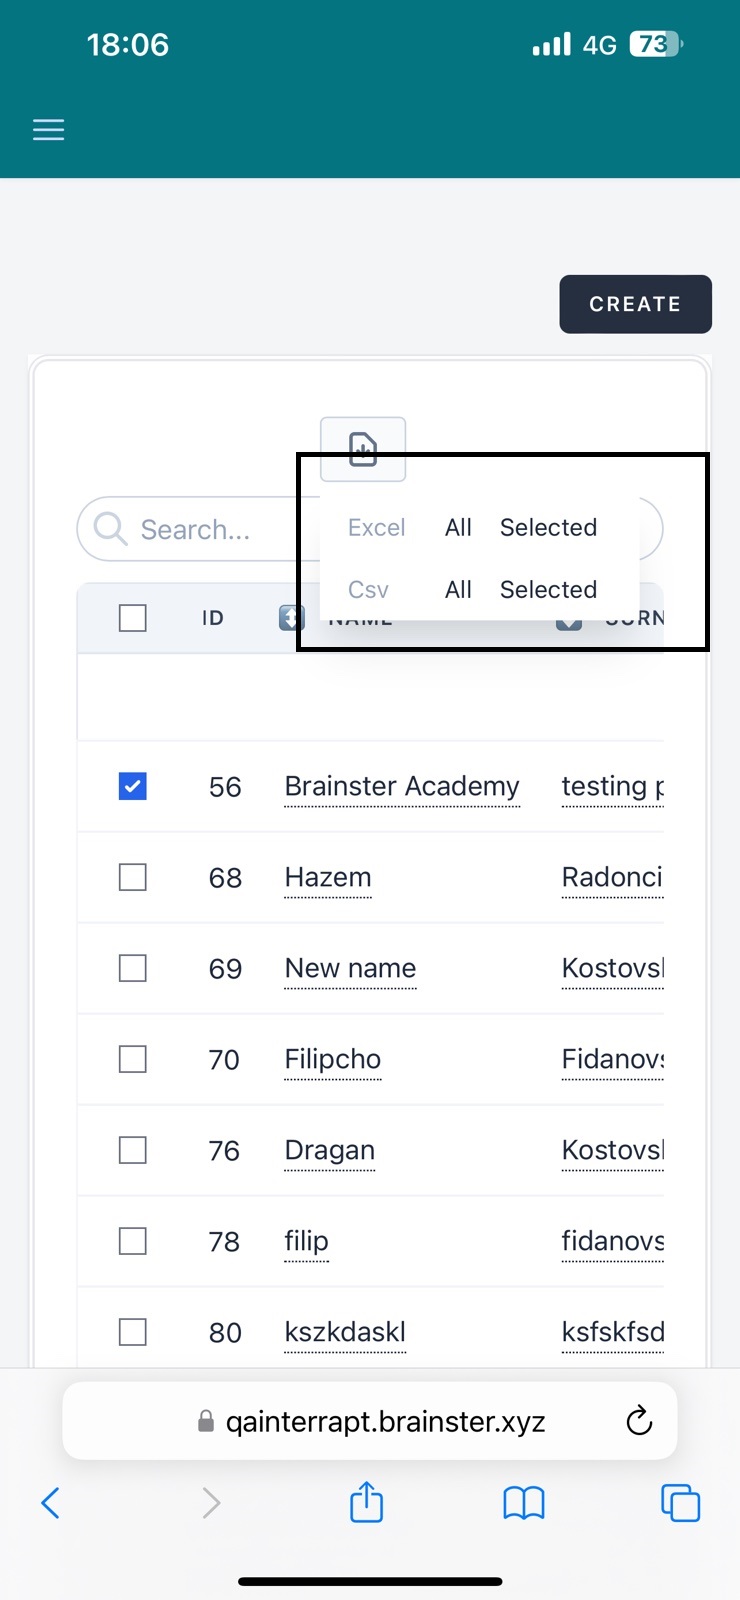The height and width of the screenshot is (1600, 740).
Task: Open Safari tabs overview icon
Action: [x=680, y=1502]
